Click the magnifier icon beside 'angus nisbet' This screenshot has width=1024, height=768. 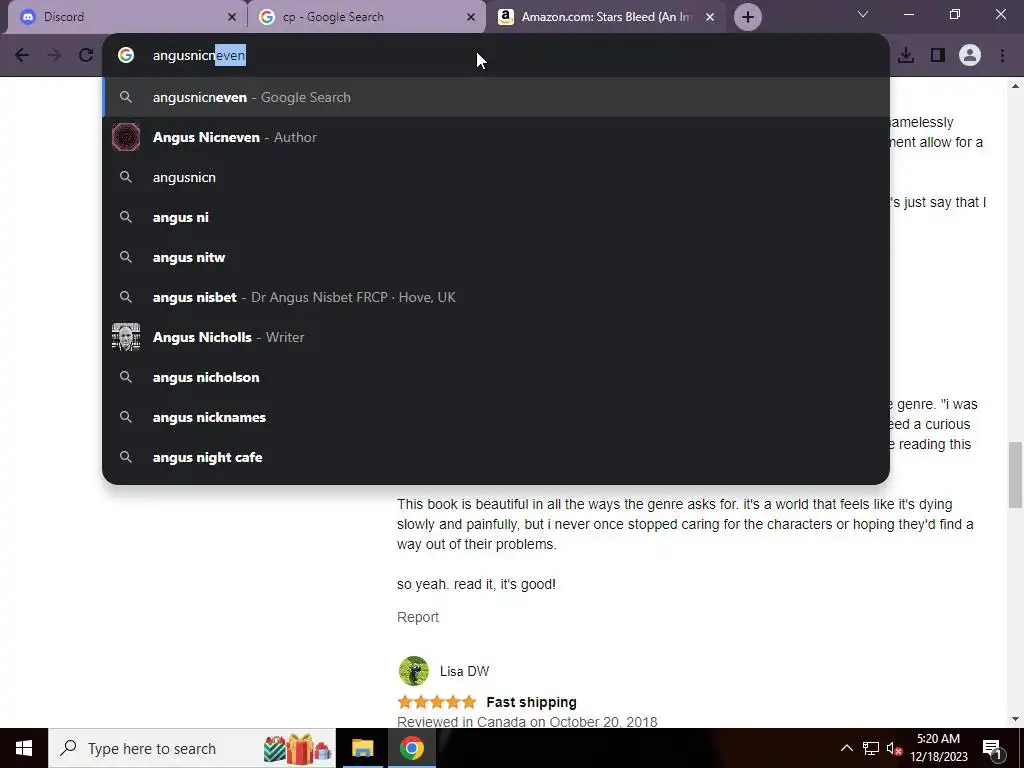pos(126,297)
